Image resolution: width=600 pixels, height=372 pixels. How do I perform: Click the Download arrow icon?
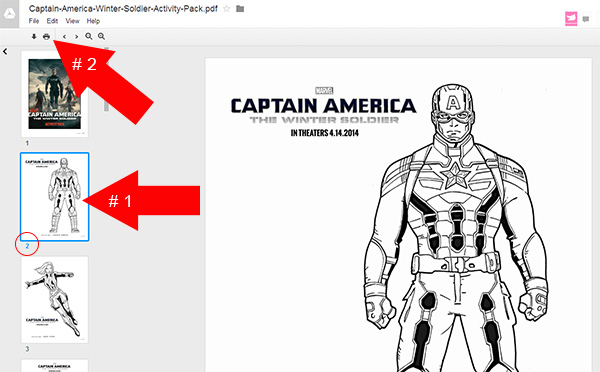tap(34, 36)
